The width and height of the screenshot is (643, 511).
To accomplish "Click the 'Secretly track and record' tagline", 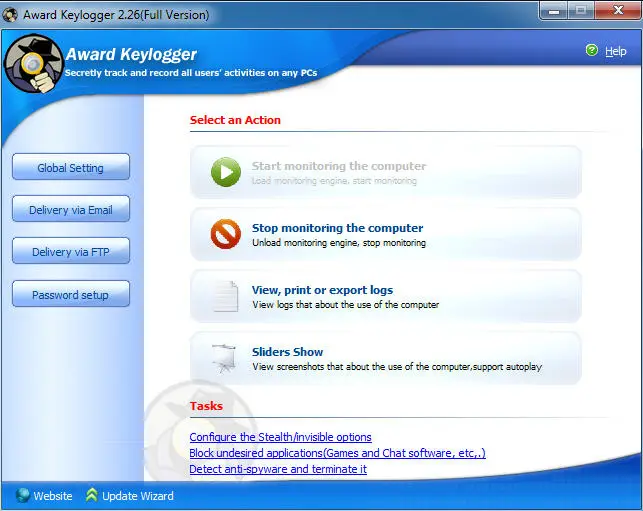I will point(191,73).
